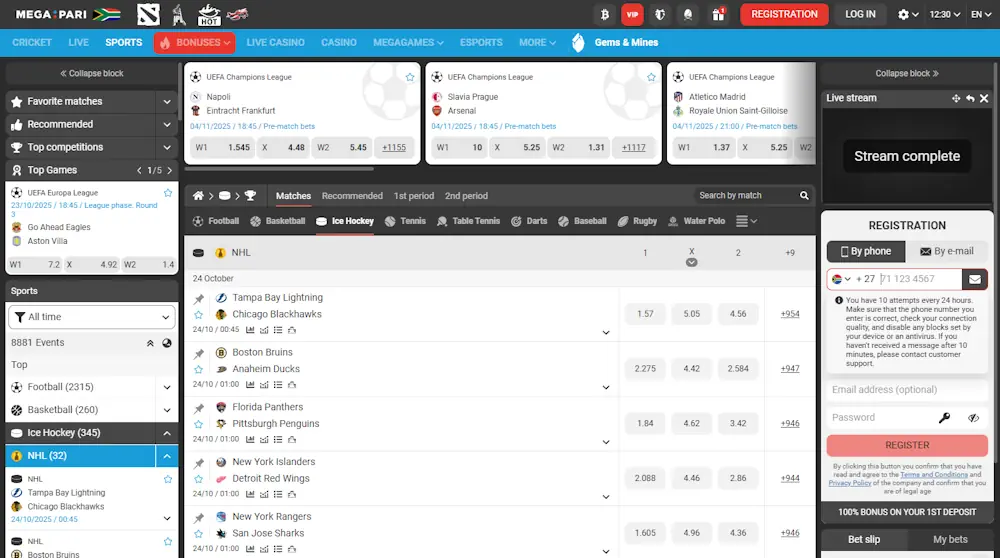Collapse events double-chevron icon
This screenshot has width=1000, height=558.
click(x=150, y=342)
